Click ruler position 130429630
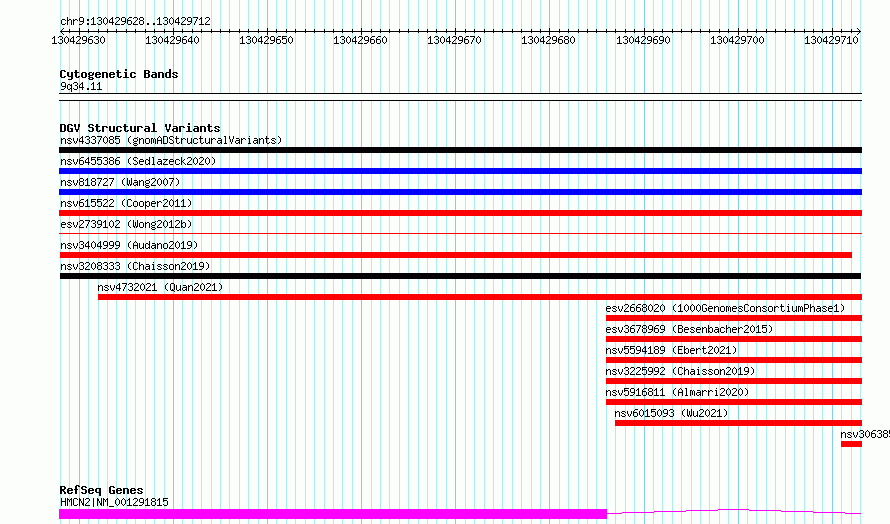Screen dimensions: 890x524 [x=78, y=40]
